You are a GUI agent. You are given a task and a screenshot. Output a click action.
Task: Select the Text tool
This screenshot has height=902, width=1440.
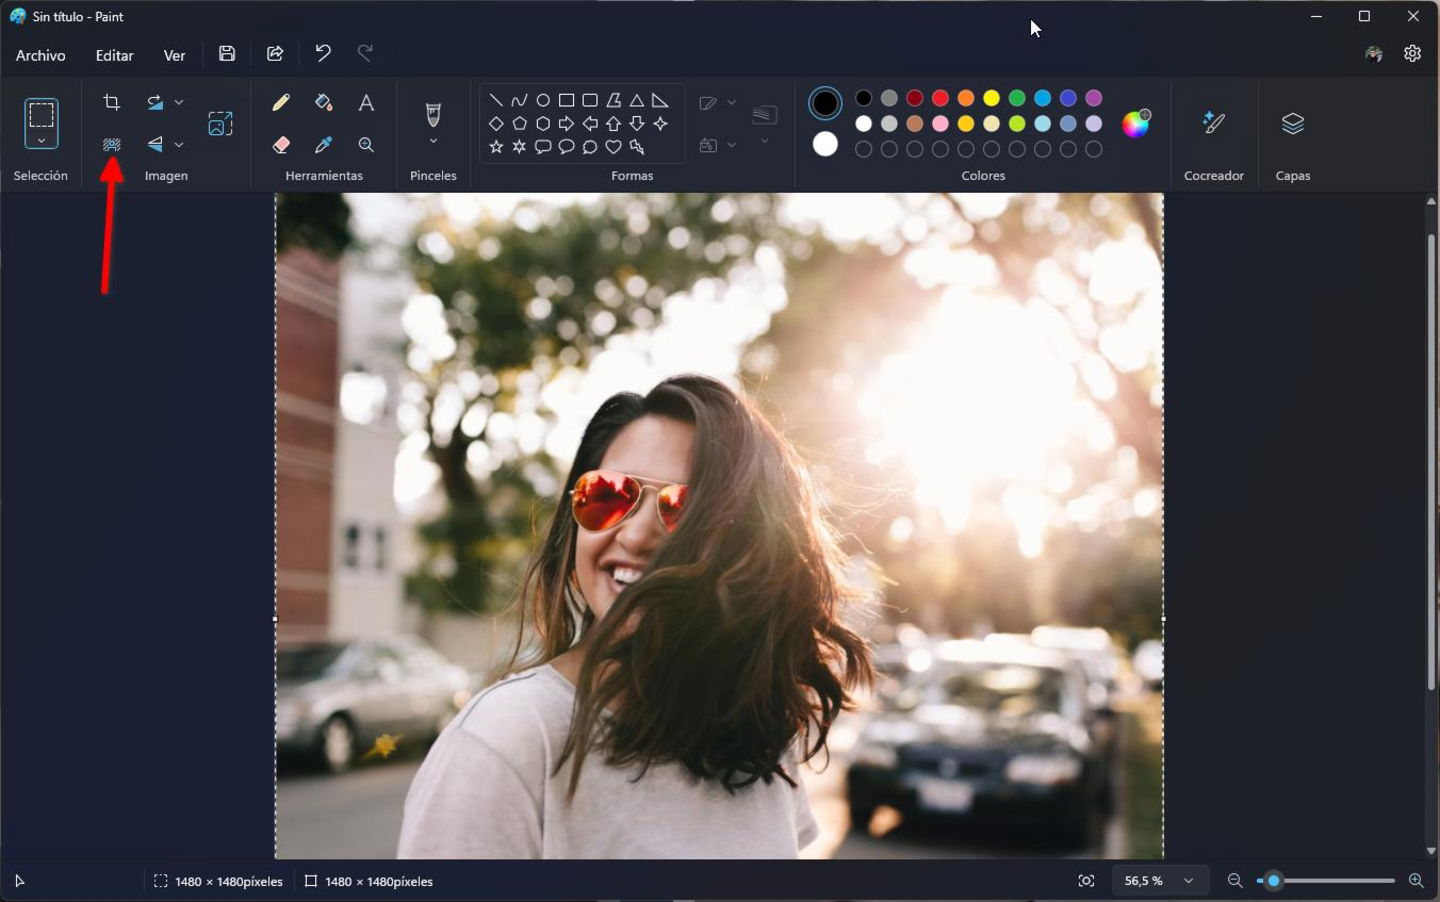pos(366,102)
